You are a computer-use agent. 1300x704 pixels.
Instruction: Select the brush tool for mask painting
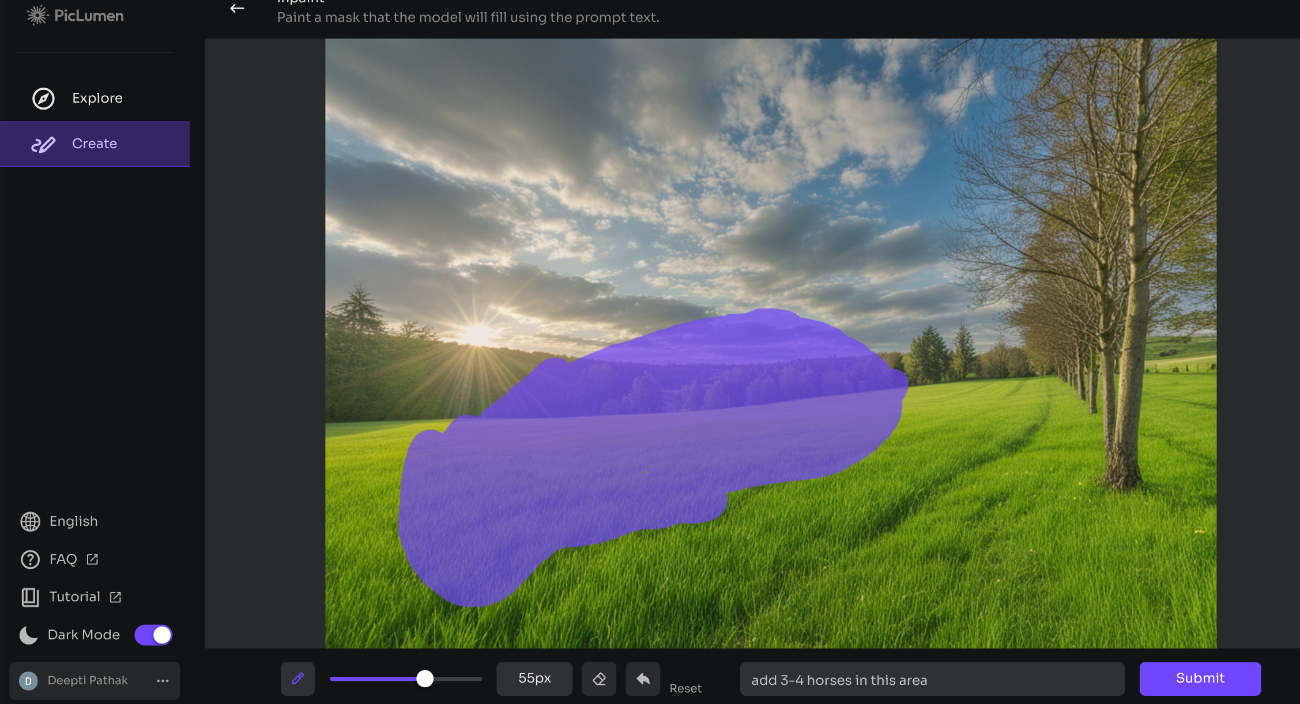tap(297, 678)
